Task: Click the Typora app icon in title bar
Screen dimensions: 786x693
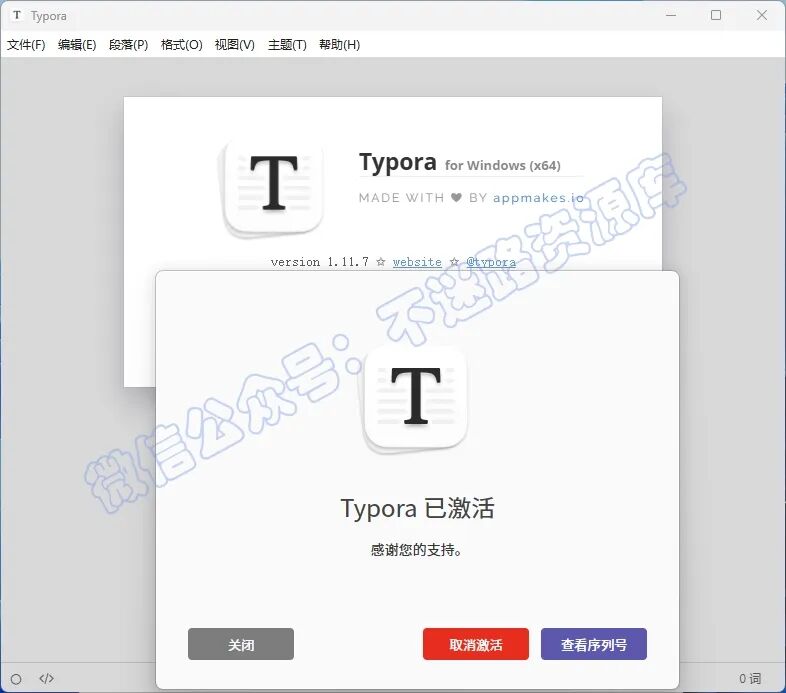Action: tap(17, 16)
